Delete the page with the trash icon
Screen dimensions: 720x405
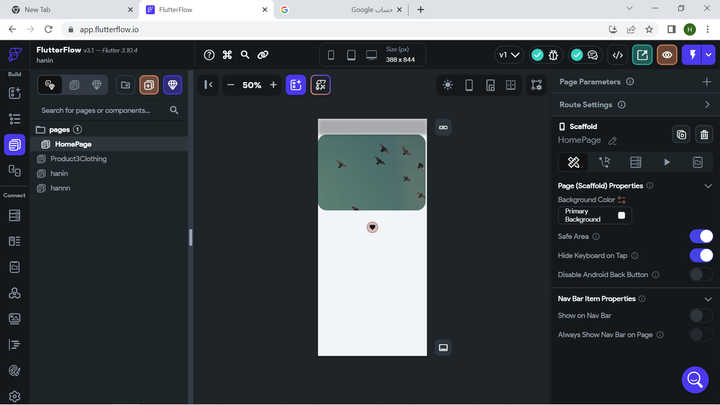tap(704, 134)
